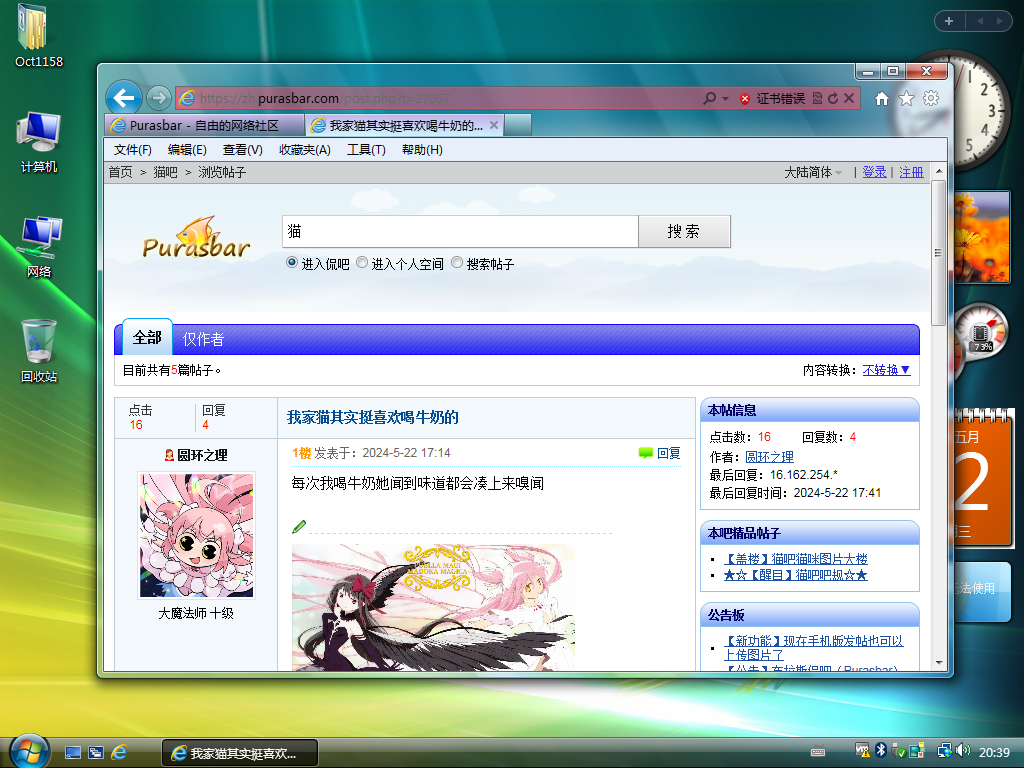Click the search text field containing 猫
Viewport: 1024px width, 768px height.
(x=460, y=231)
